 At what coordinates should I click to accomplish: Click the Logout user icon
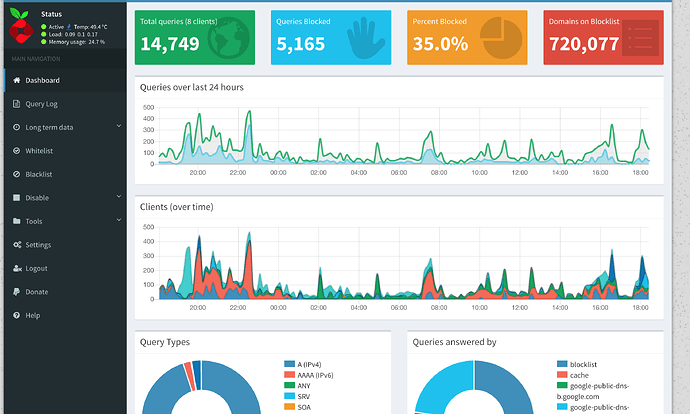tap(17, 268)
